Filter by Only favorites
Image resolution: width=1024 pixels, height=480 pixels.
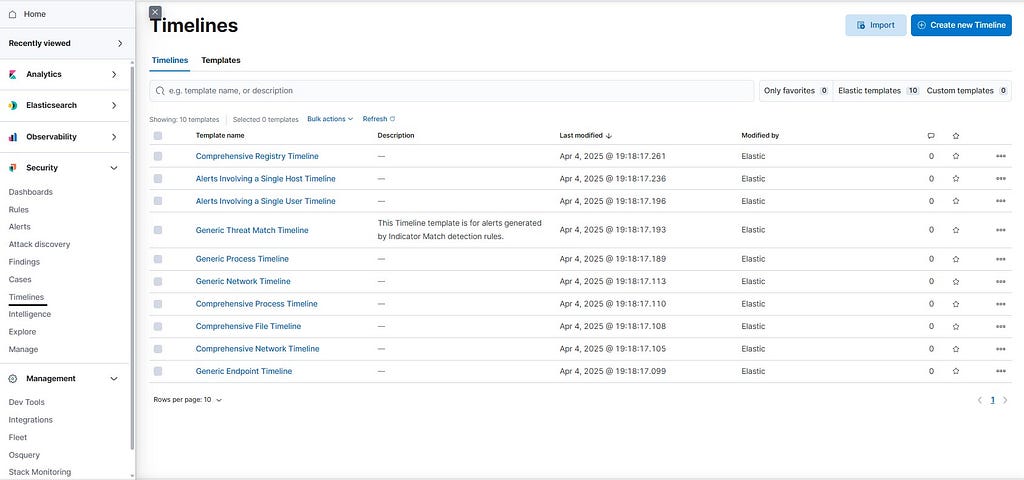coord(796,91)
